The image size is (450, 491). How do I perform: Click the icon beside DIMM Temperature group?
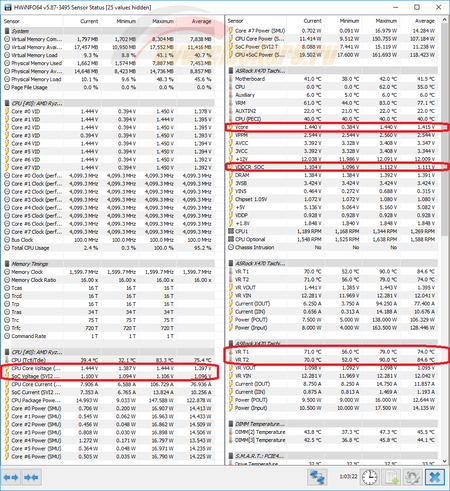pos(231,424)
